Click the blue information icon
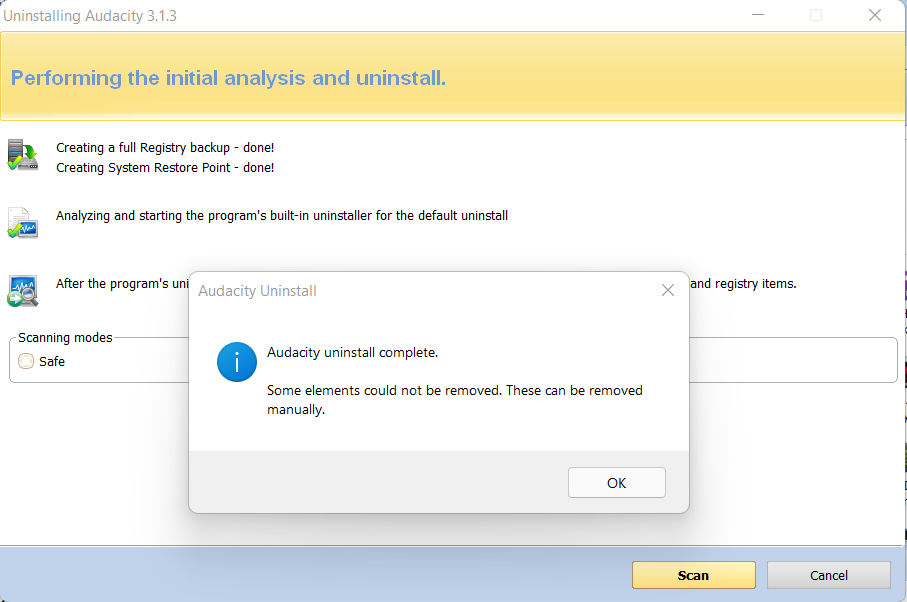The image size is (907, 602). (x=237, y=362)
